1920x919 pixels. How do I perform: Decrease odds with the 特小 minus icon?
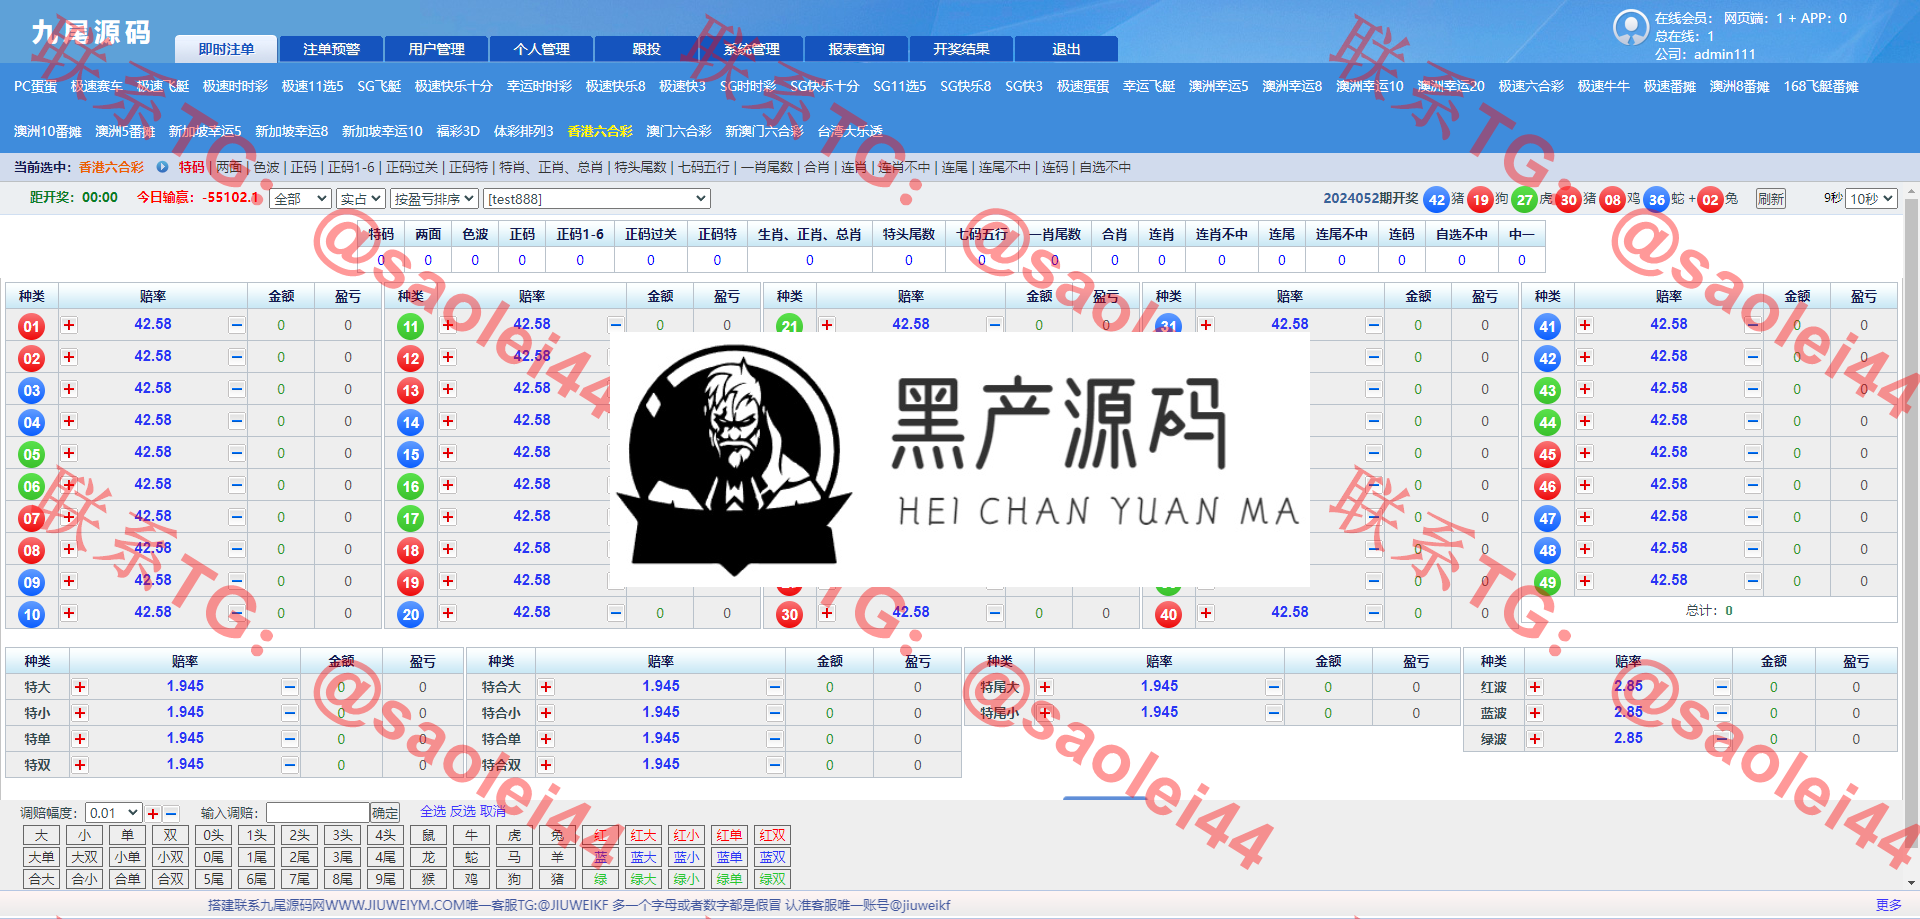(289, 713)
